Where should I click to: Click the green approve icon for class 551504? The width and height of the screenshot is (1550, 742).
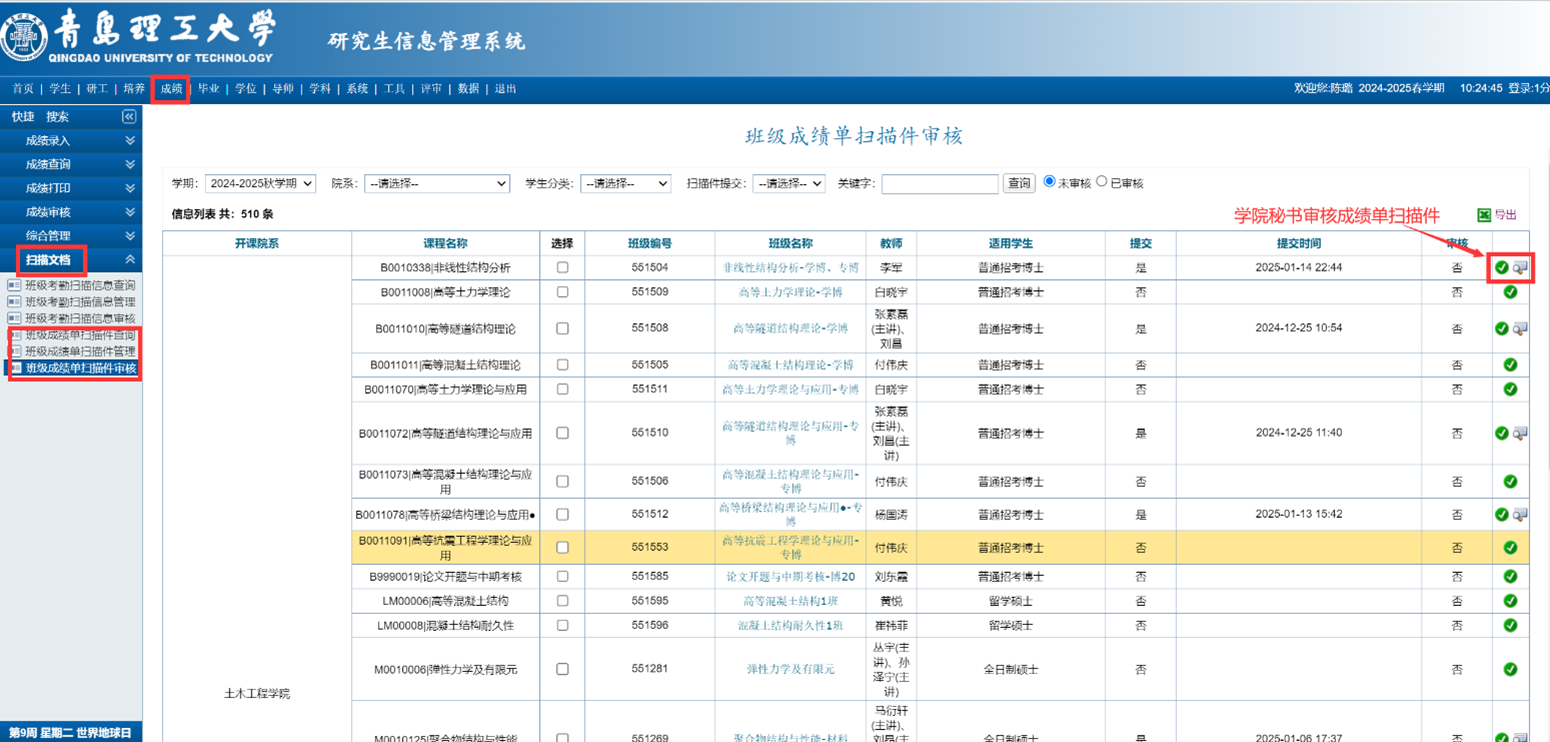1501,268
